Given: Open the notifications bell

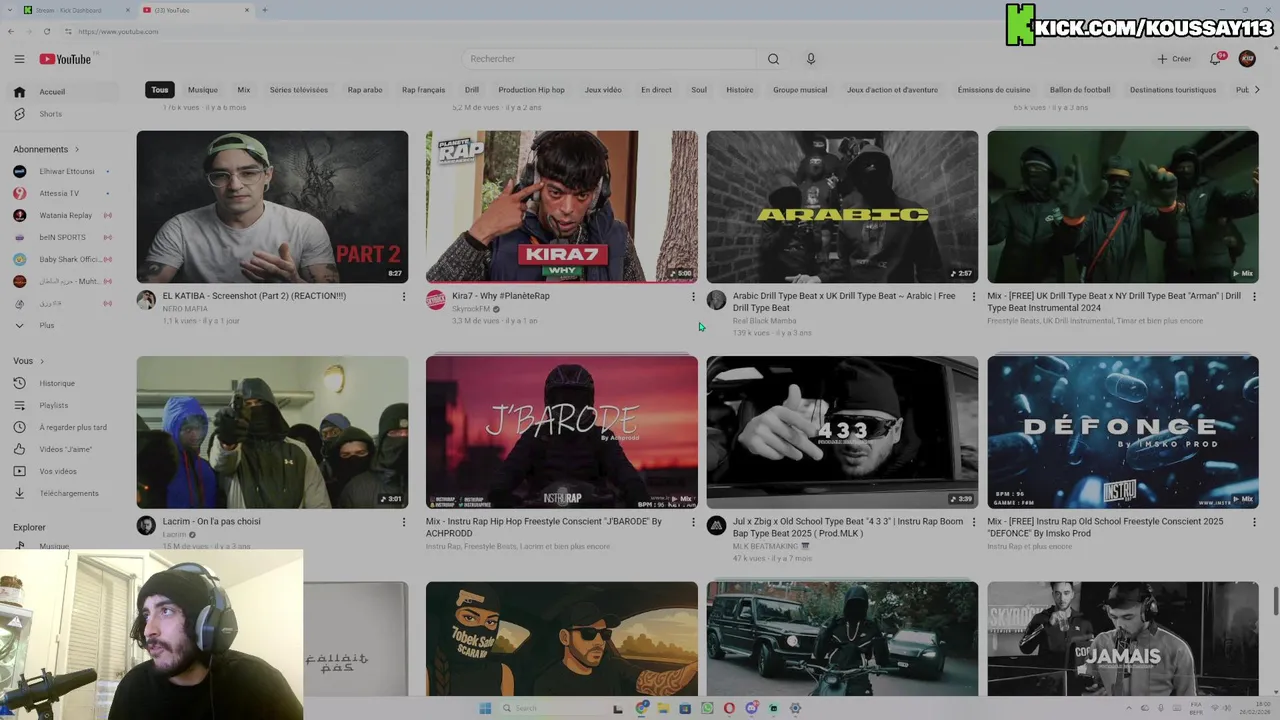Looking at the screenshot, I should 1216,59.
